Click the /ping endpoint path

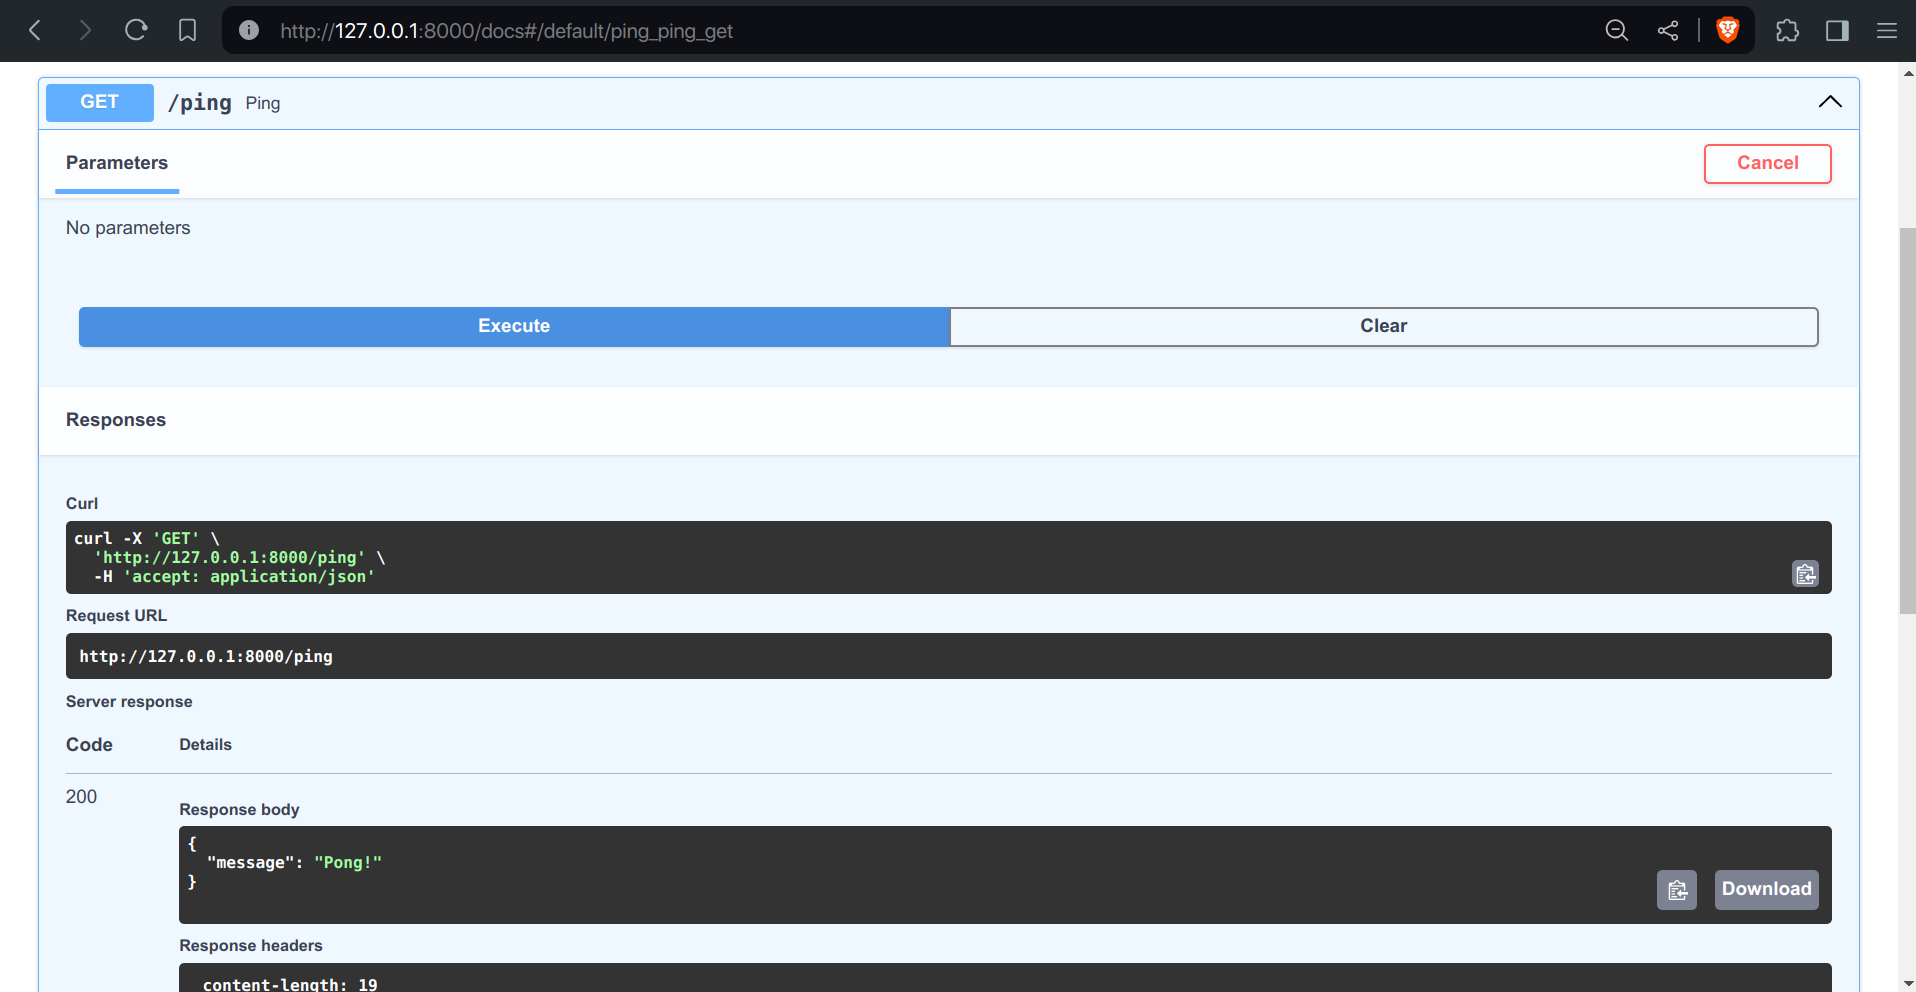coord(200,103)
